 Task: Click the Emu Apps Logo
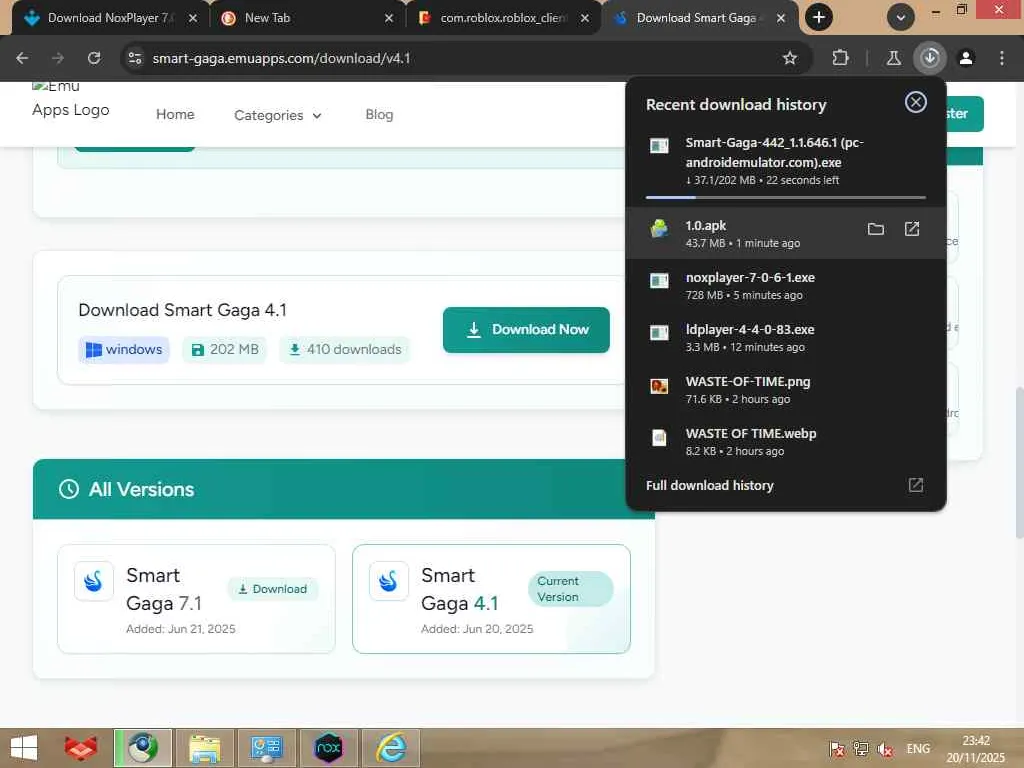pyautogui.click(x=70, y=99)
